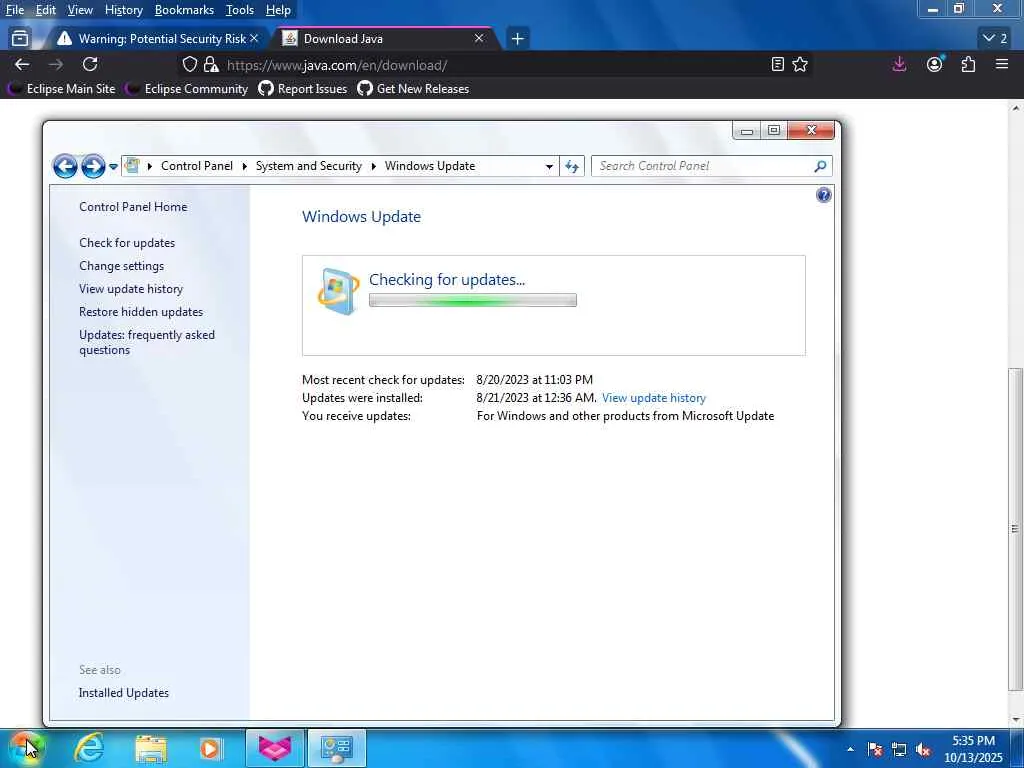1024x768 pixels.
Task: Click Check for updates link
Action: click(x=127, y=243)
